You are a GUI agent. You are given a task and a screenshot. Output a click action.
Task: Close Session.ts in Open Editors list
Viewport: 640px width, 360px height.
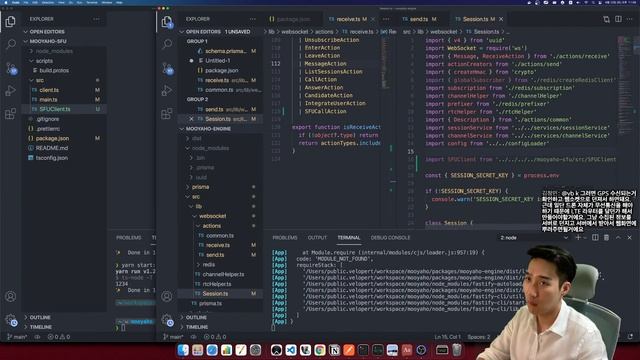191,119
